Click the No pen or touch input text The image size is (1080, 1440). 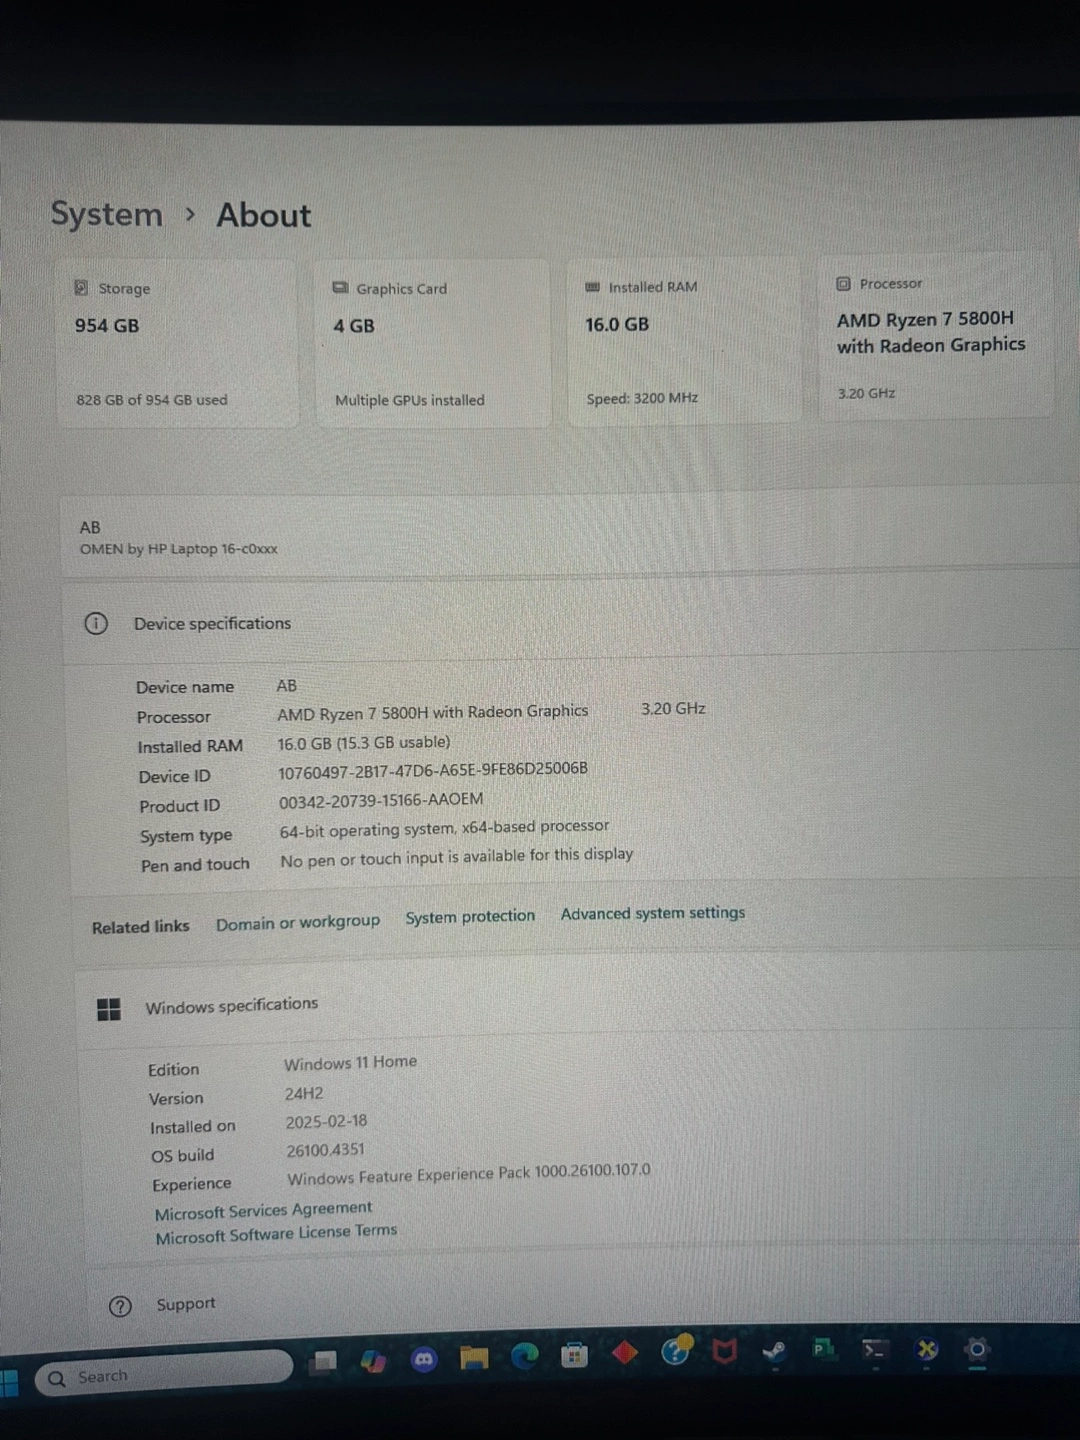tap(456, 858)
